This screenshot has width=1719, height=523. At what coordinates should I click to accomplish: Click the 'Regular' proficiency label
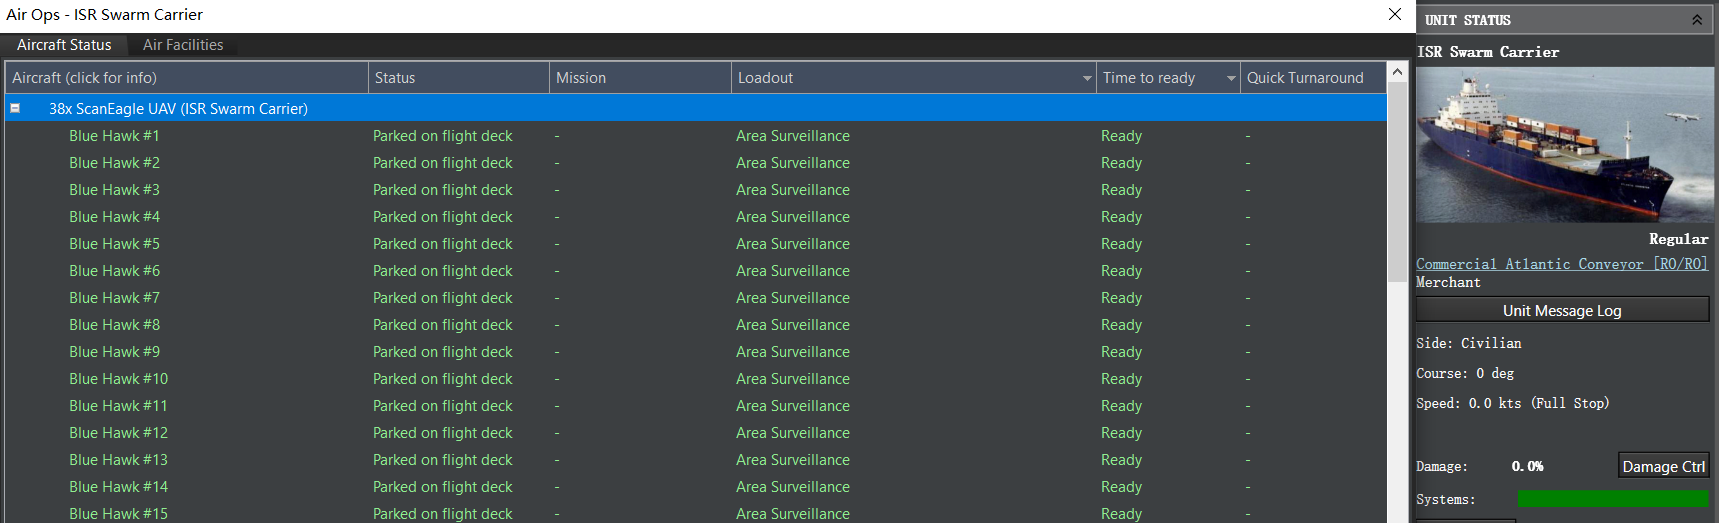coord(1678,239)
